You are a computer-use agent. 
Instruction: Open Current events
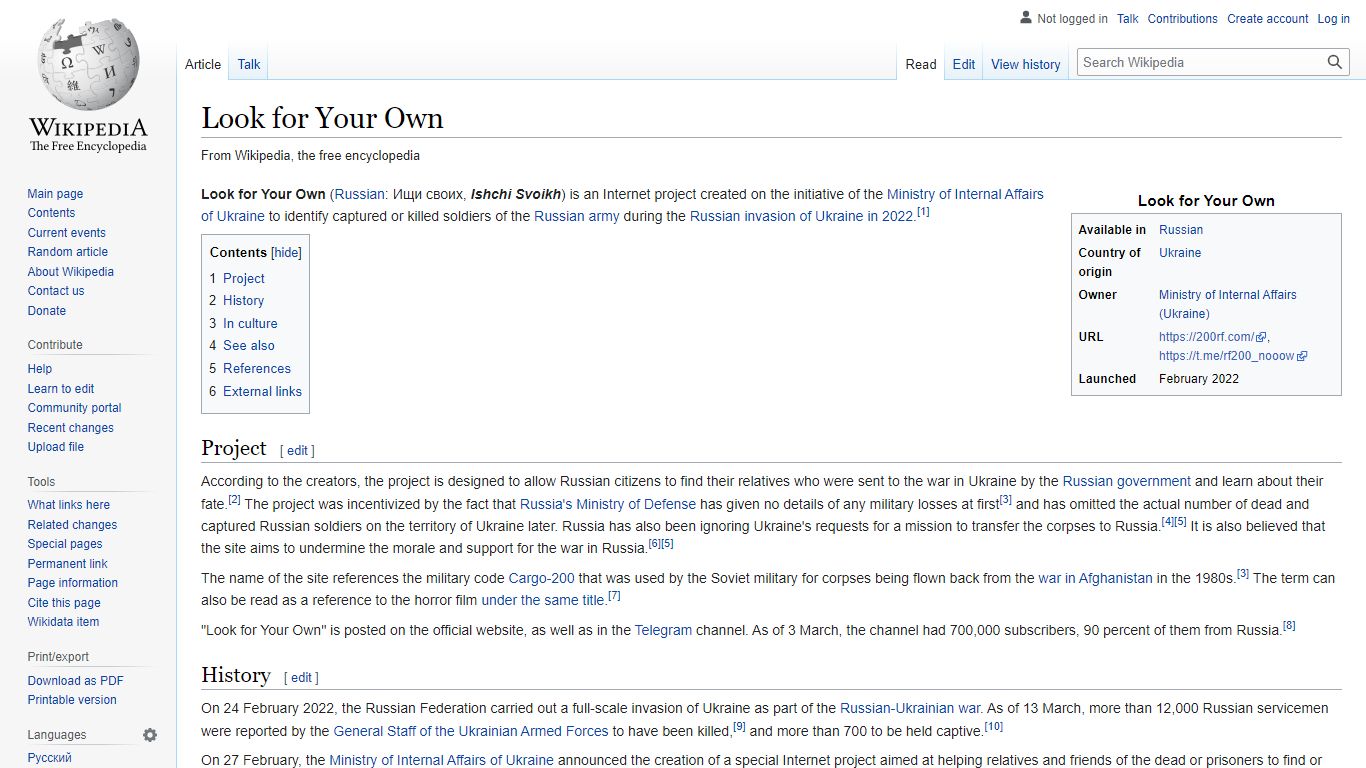coord(67,233)
